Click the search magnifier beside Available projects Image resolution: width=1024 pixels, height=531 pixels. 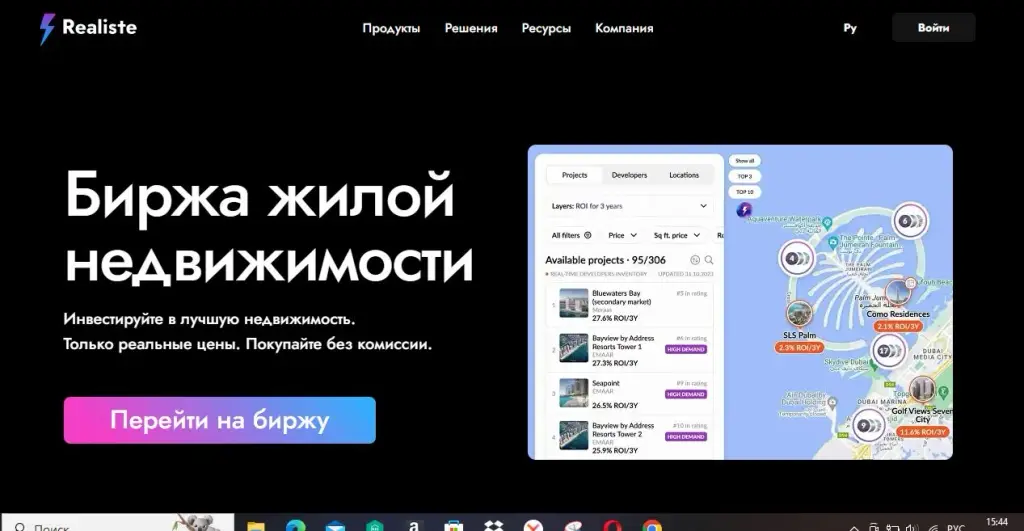709,260
